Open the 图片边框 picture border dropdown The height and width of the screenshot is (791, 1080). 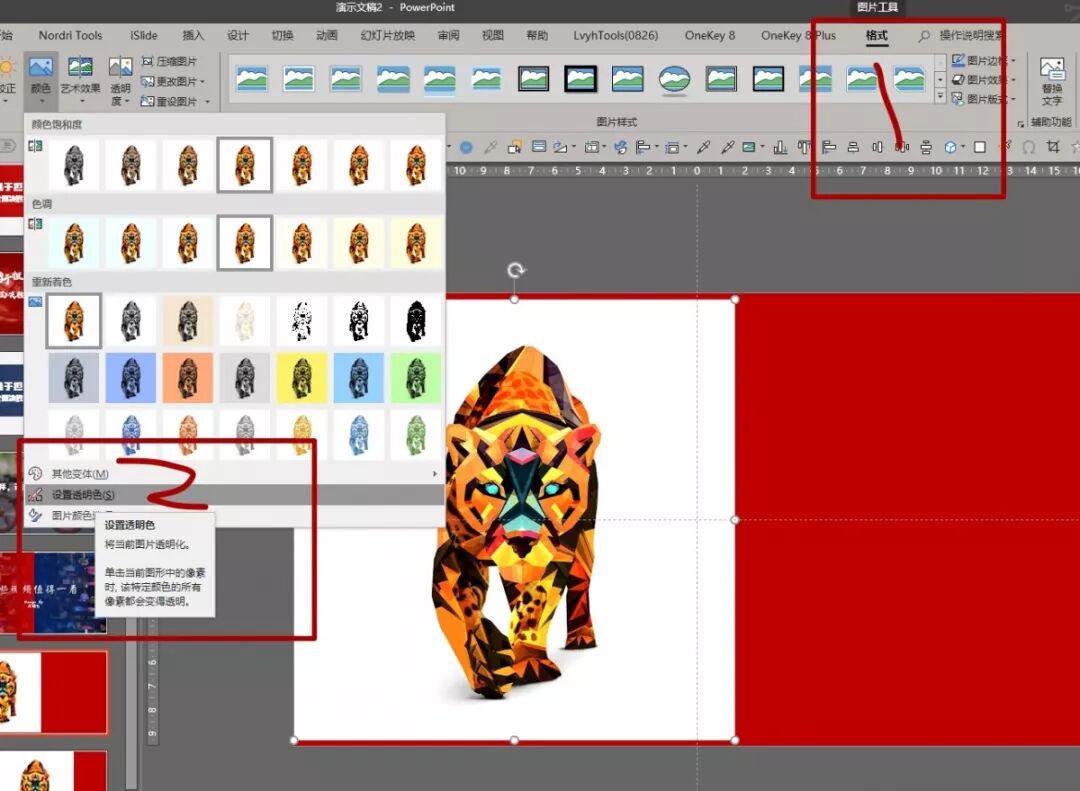pyautogui.click(x=984, y=61)
